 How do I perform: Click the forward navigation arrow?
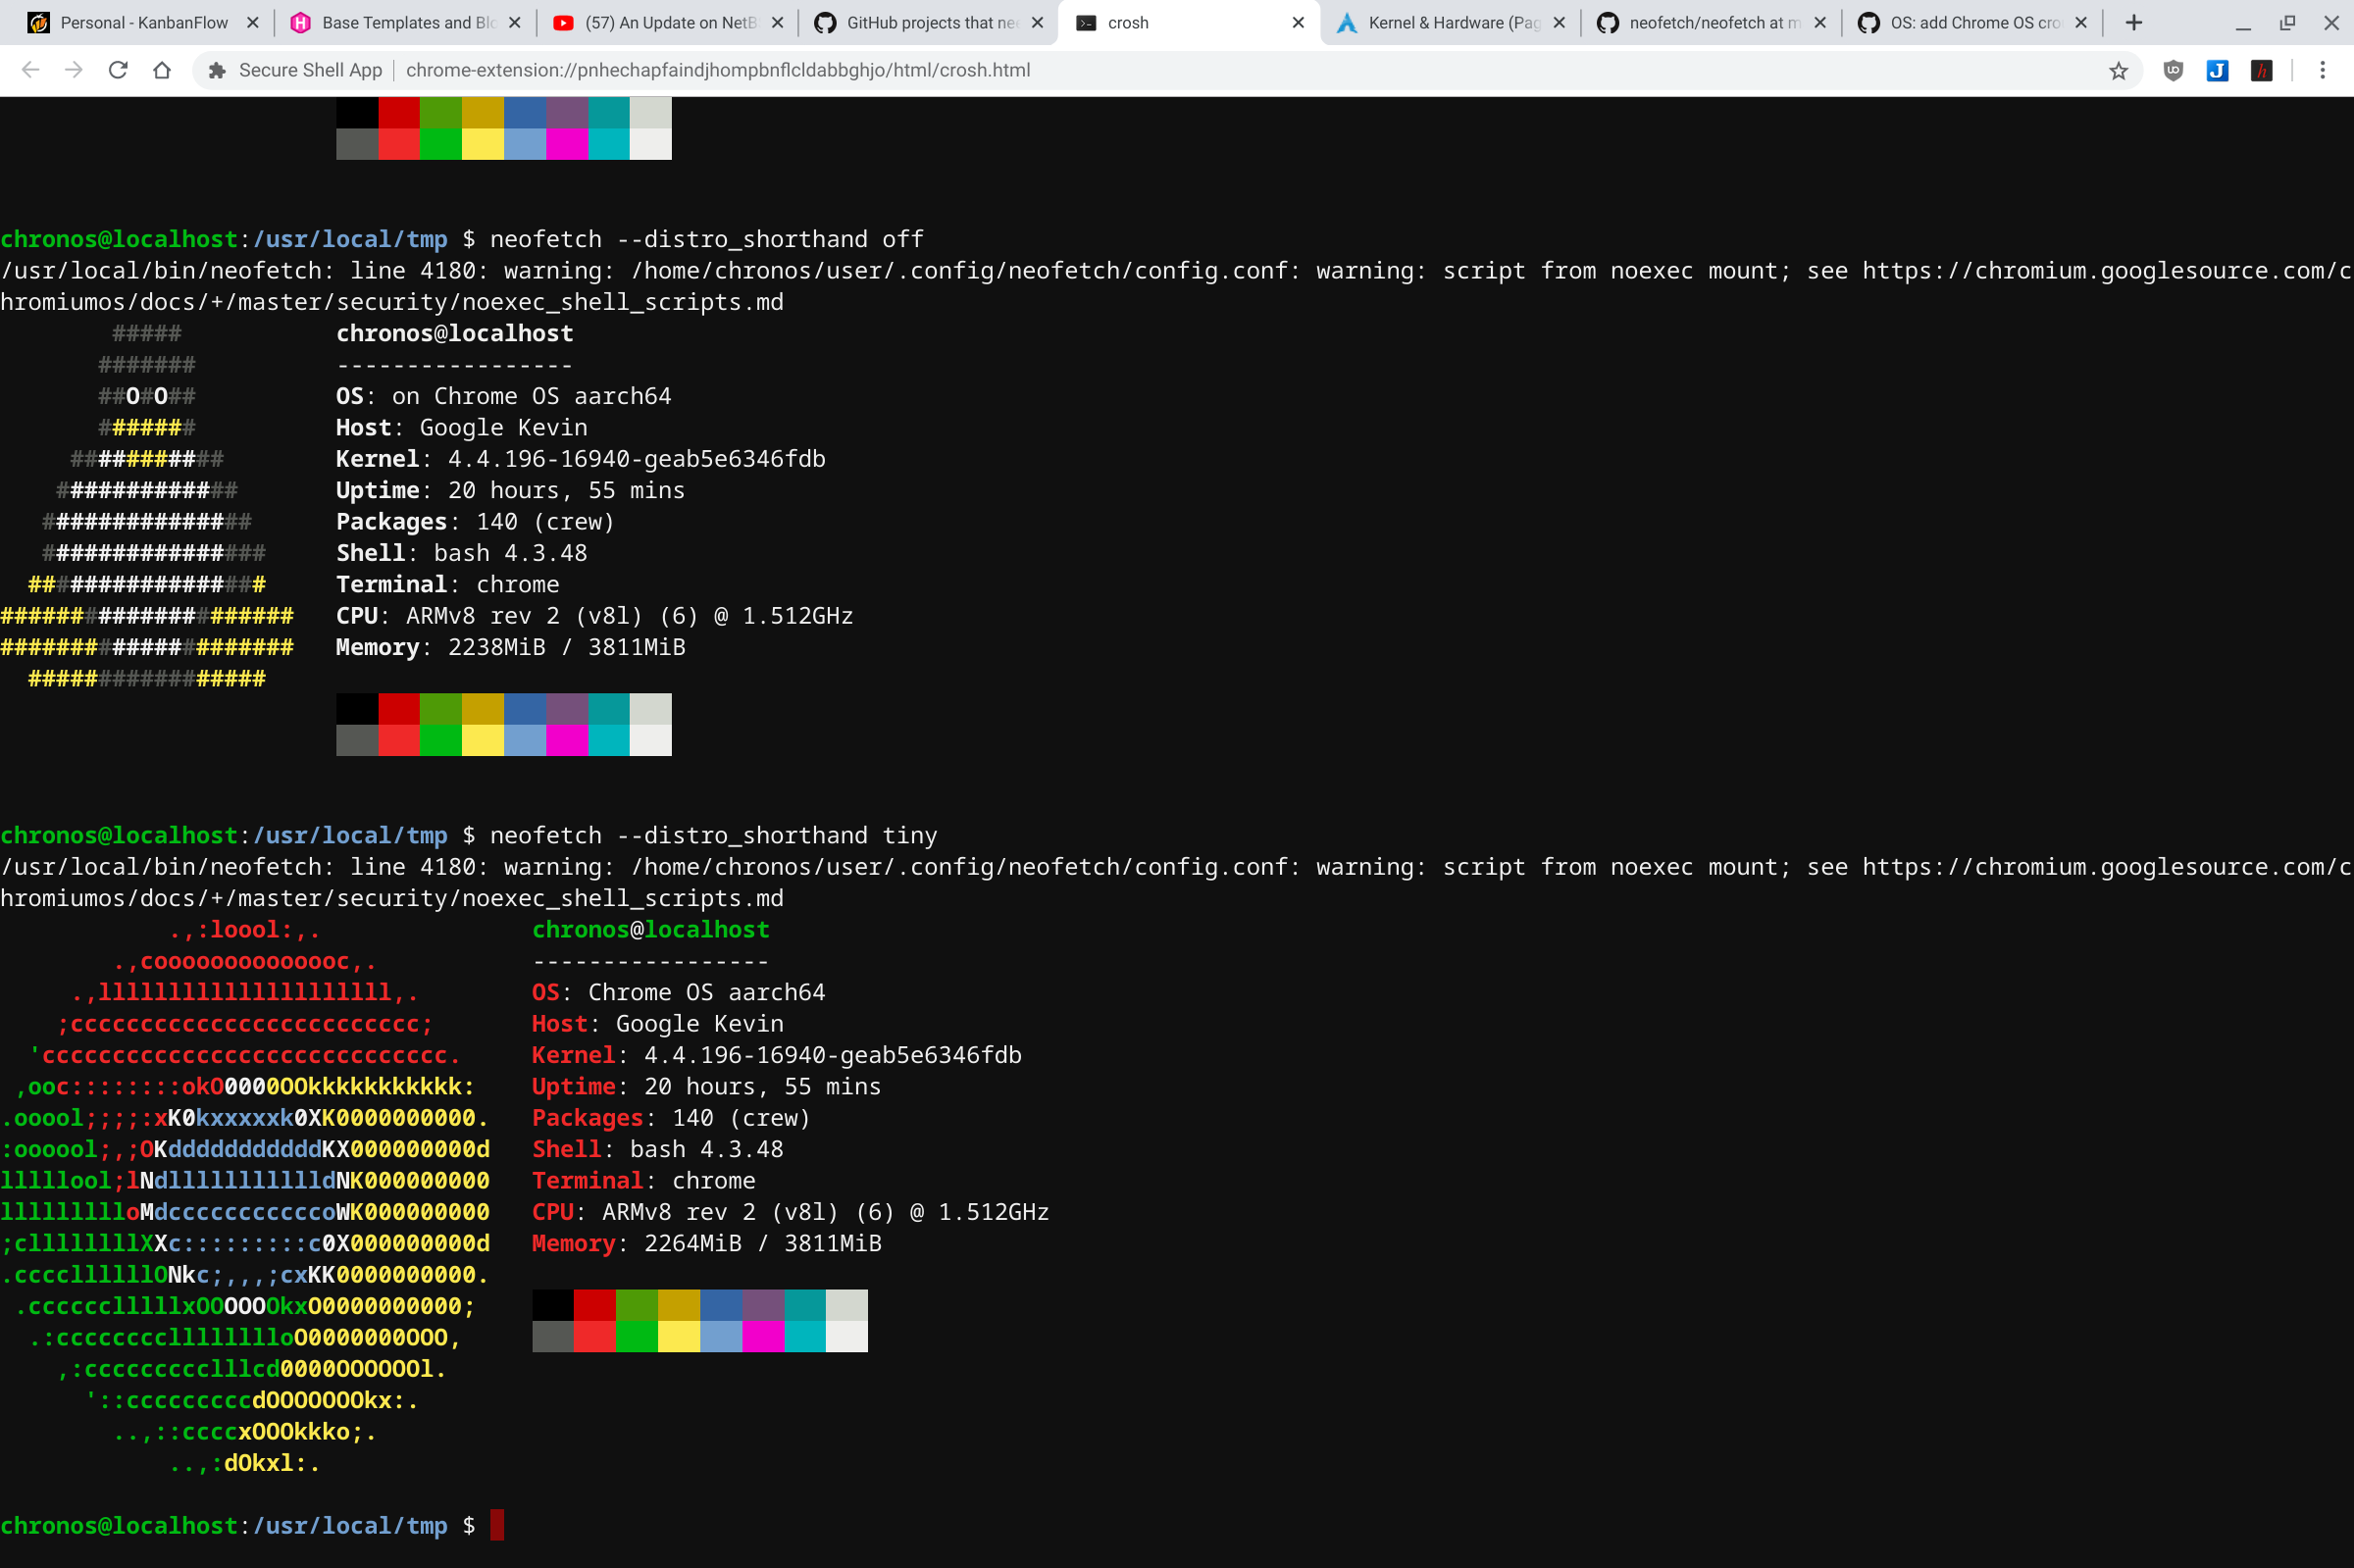(74, 70)
